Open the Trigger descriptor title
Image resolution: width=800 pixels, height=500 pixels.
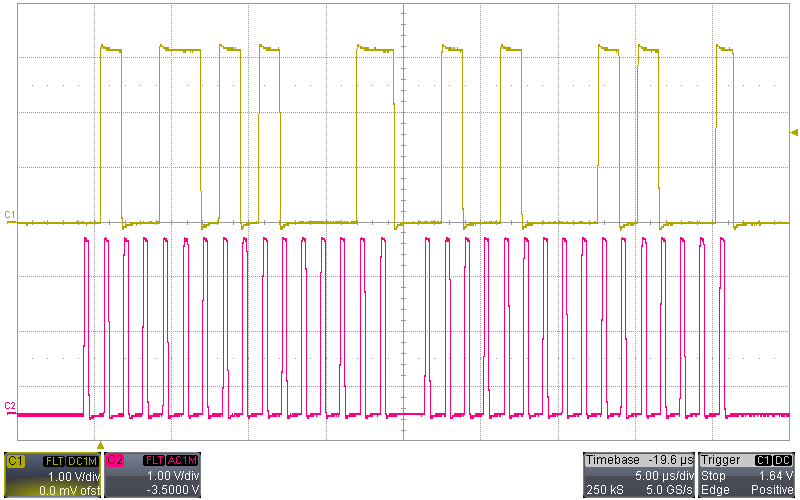pos(720,460)
